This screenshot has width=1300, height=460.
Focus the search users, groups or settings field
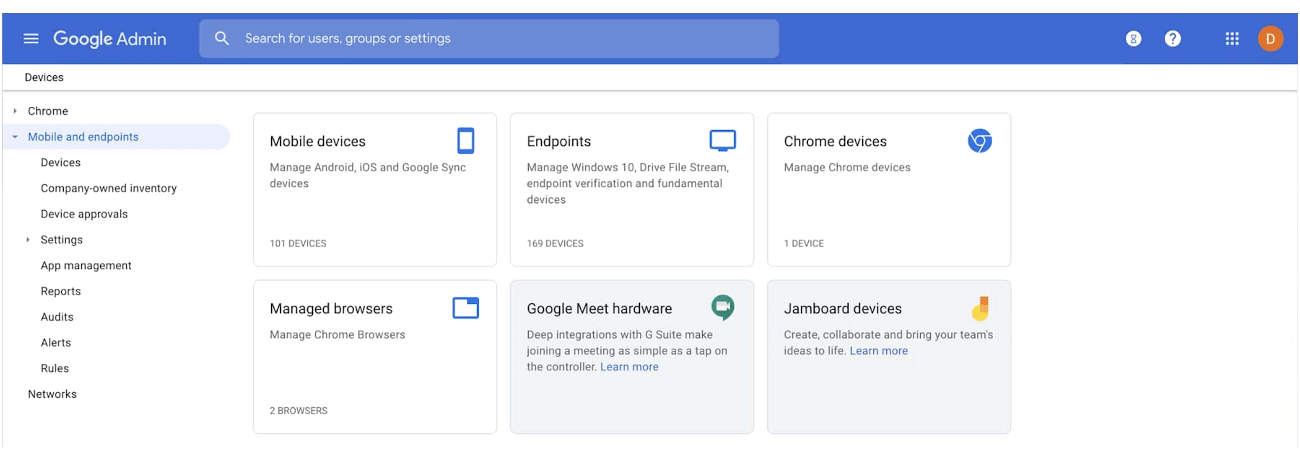click(489, 39)
